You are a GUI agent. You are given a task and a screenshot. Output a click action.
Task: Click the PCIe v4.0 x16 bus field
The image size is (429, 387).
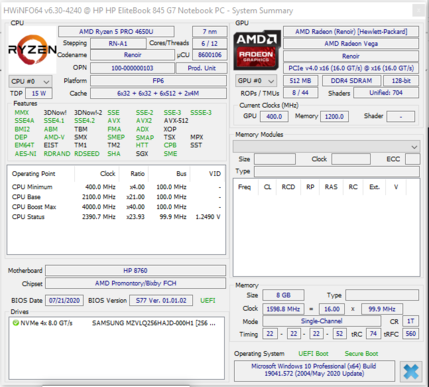point(351,68)
